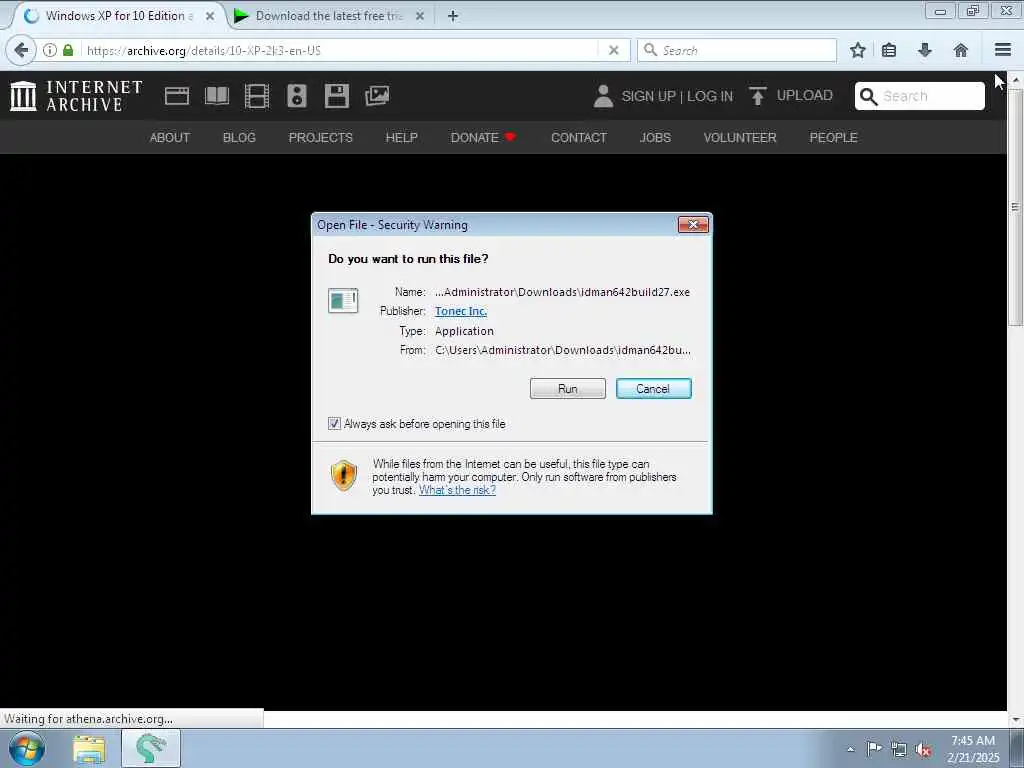Close the Windows XP for 10 Edition tab

(x=210, y=16)
